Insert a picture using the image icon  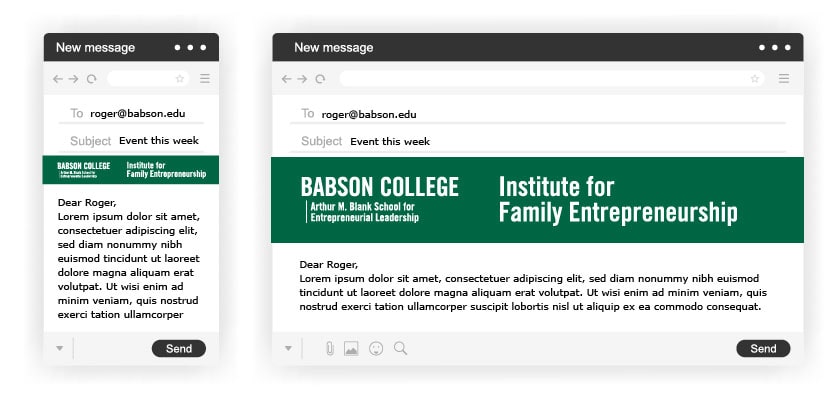pos(351,349)
